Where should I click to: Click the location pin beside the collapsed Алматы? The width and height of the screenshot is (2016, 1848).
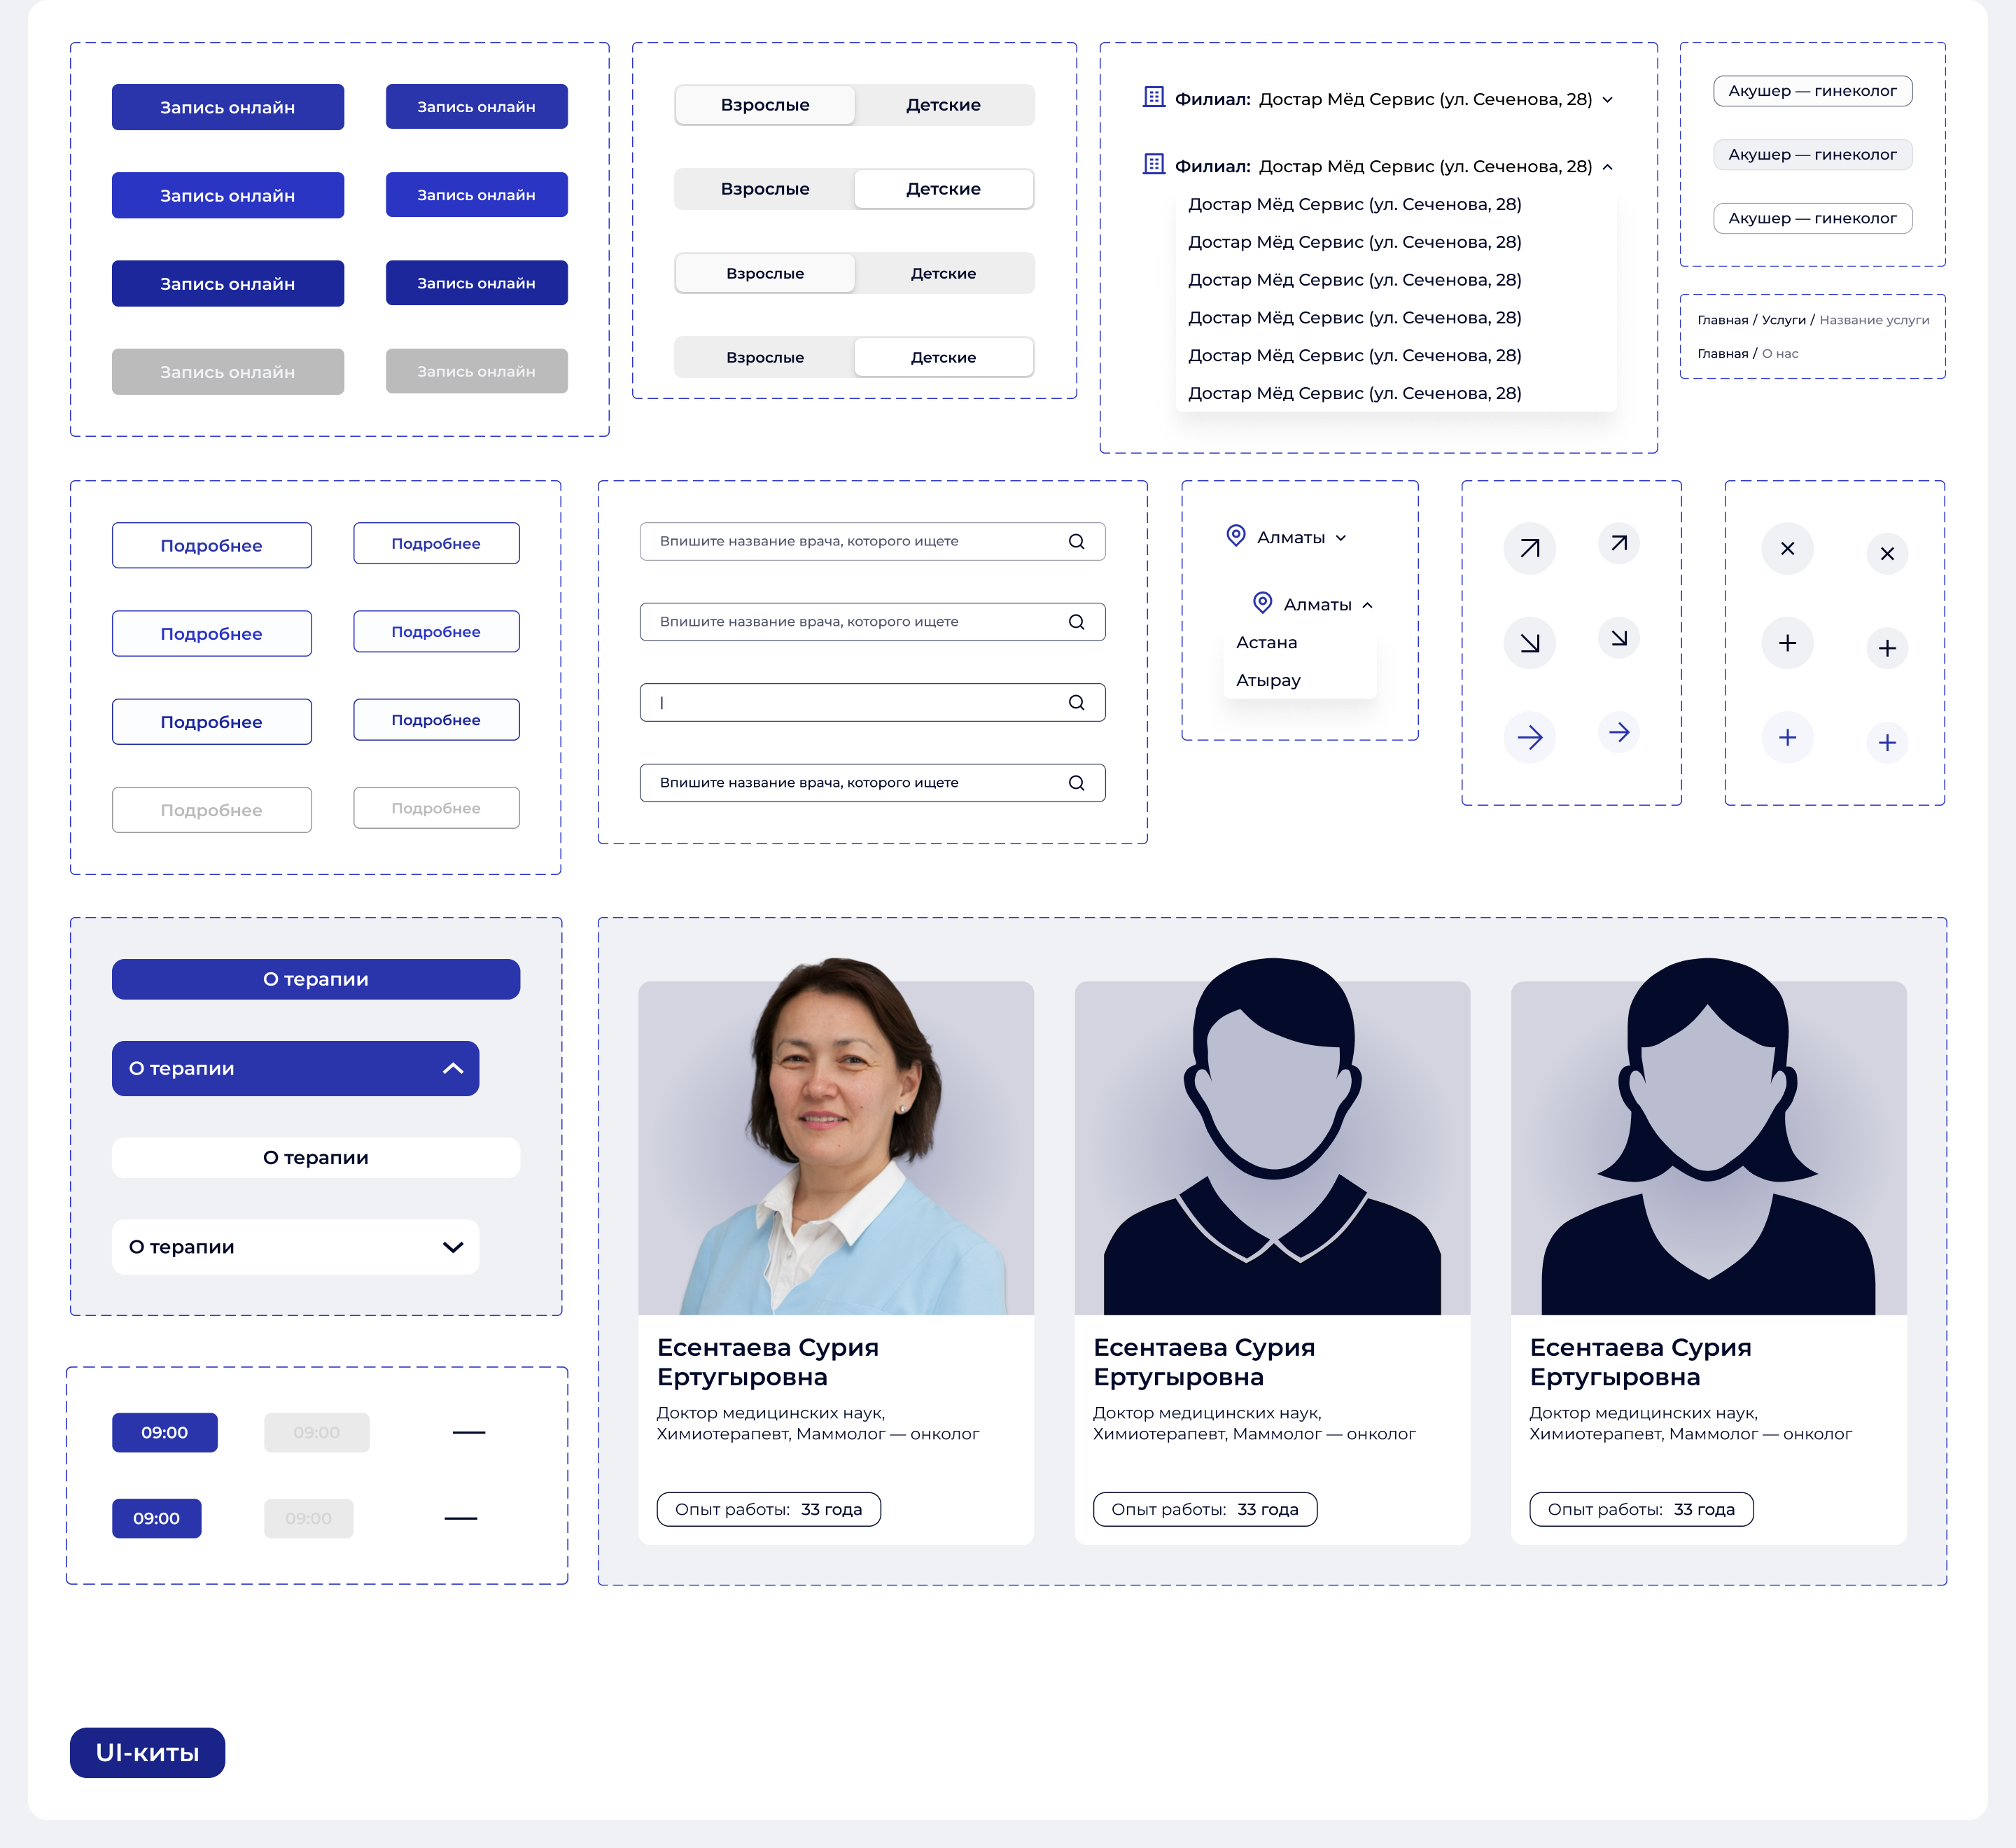1236,536
